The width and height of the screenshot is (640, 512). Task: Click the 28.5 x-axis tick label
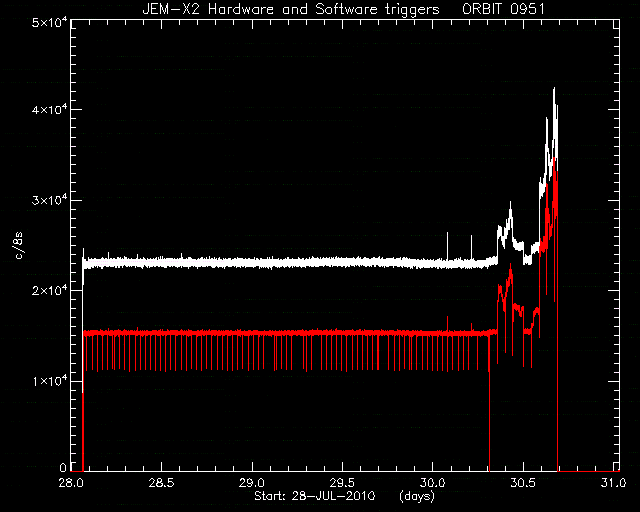tap(162, 483)
